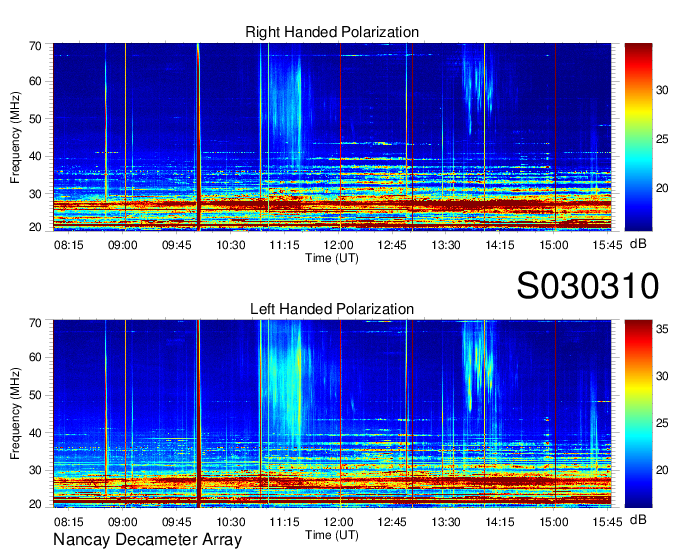Click 30 MHz tick on Left Handed frequency axis
Viewport: 680px width, 552px height.
(x=36, y=470)
